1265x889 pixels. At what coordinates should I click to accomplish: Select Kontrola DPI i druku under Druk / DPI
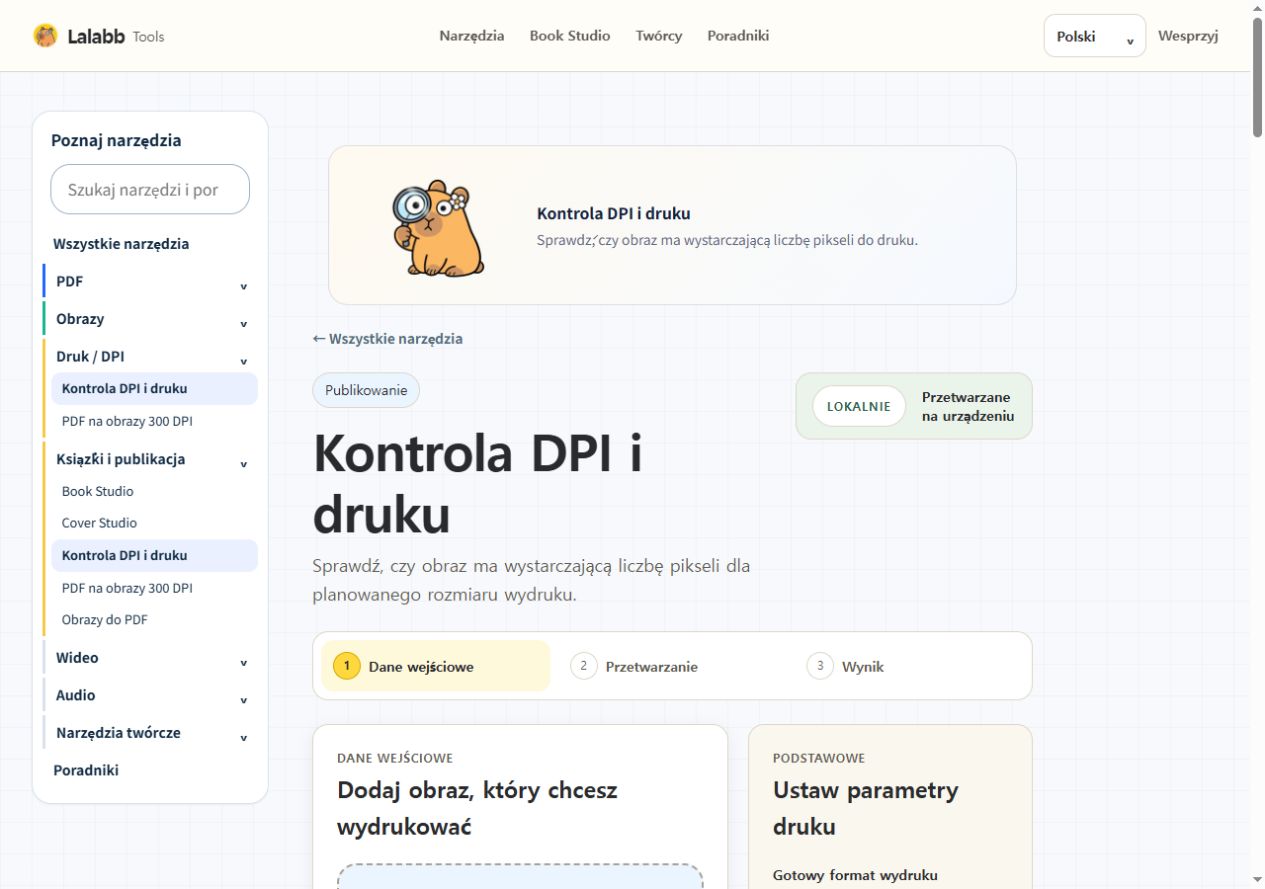[x=154, y=389]
